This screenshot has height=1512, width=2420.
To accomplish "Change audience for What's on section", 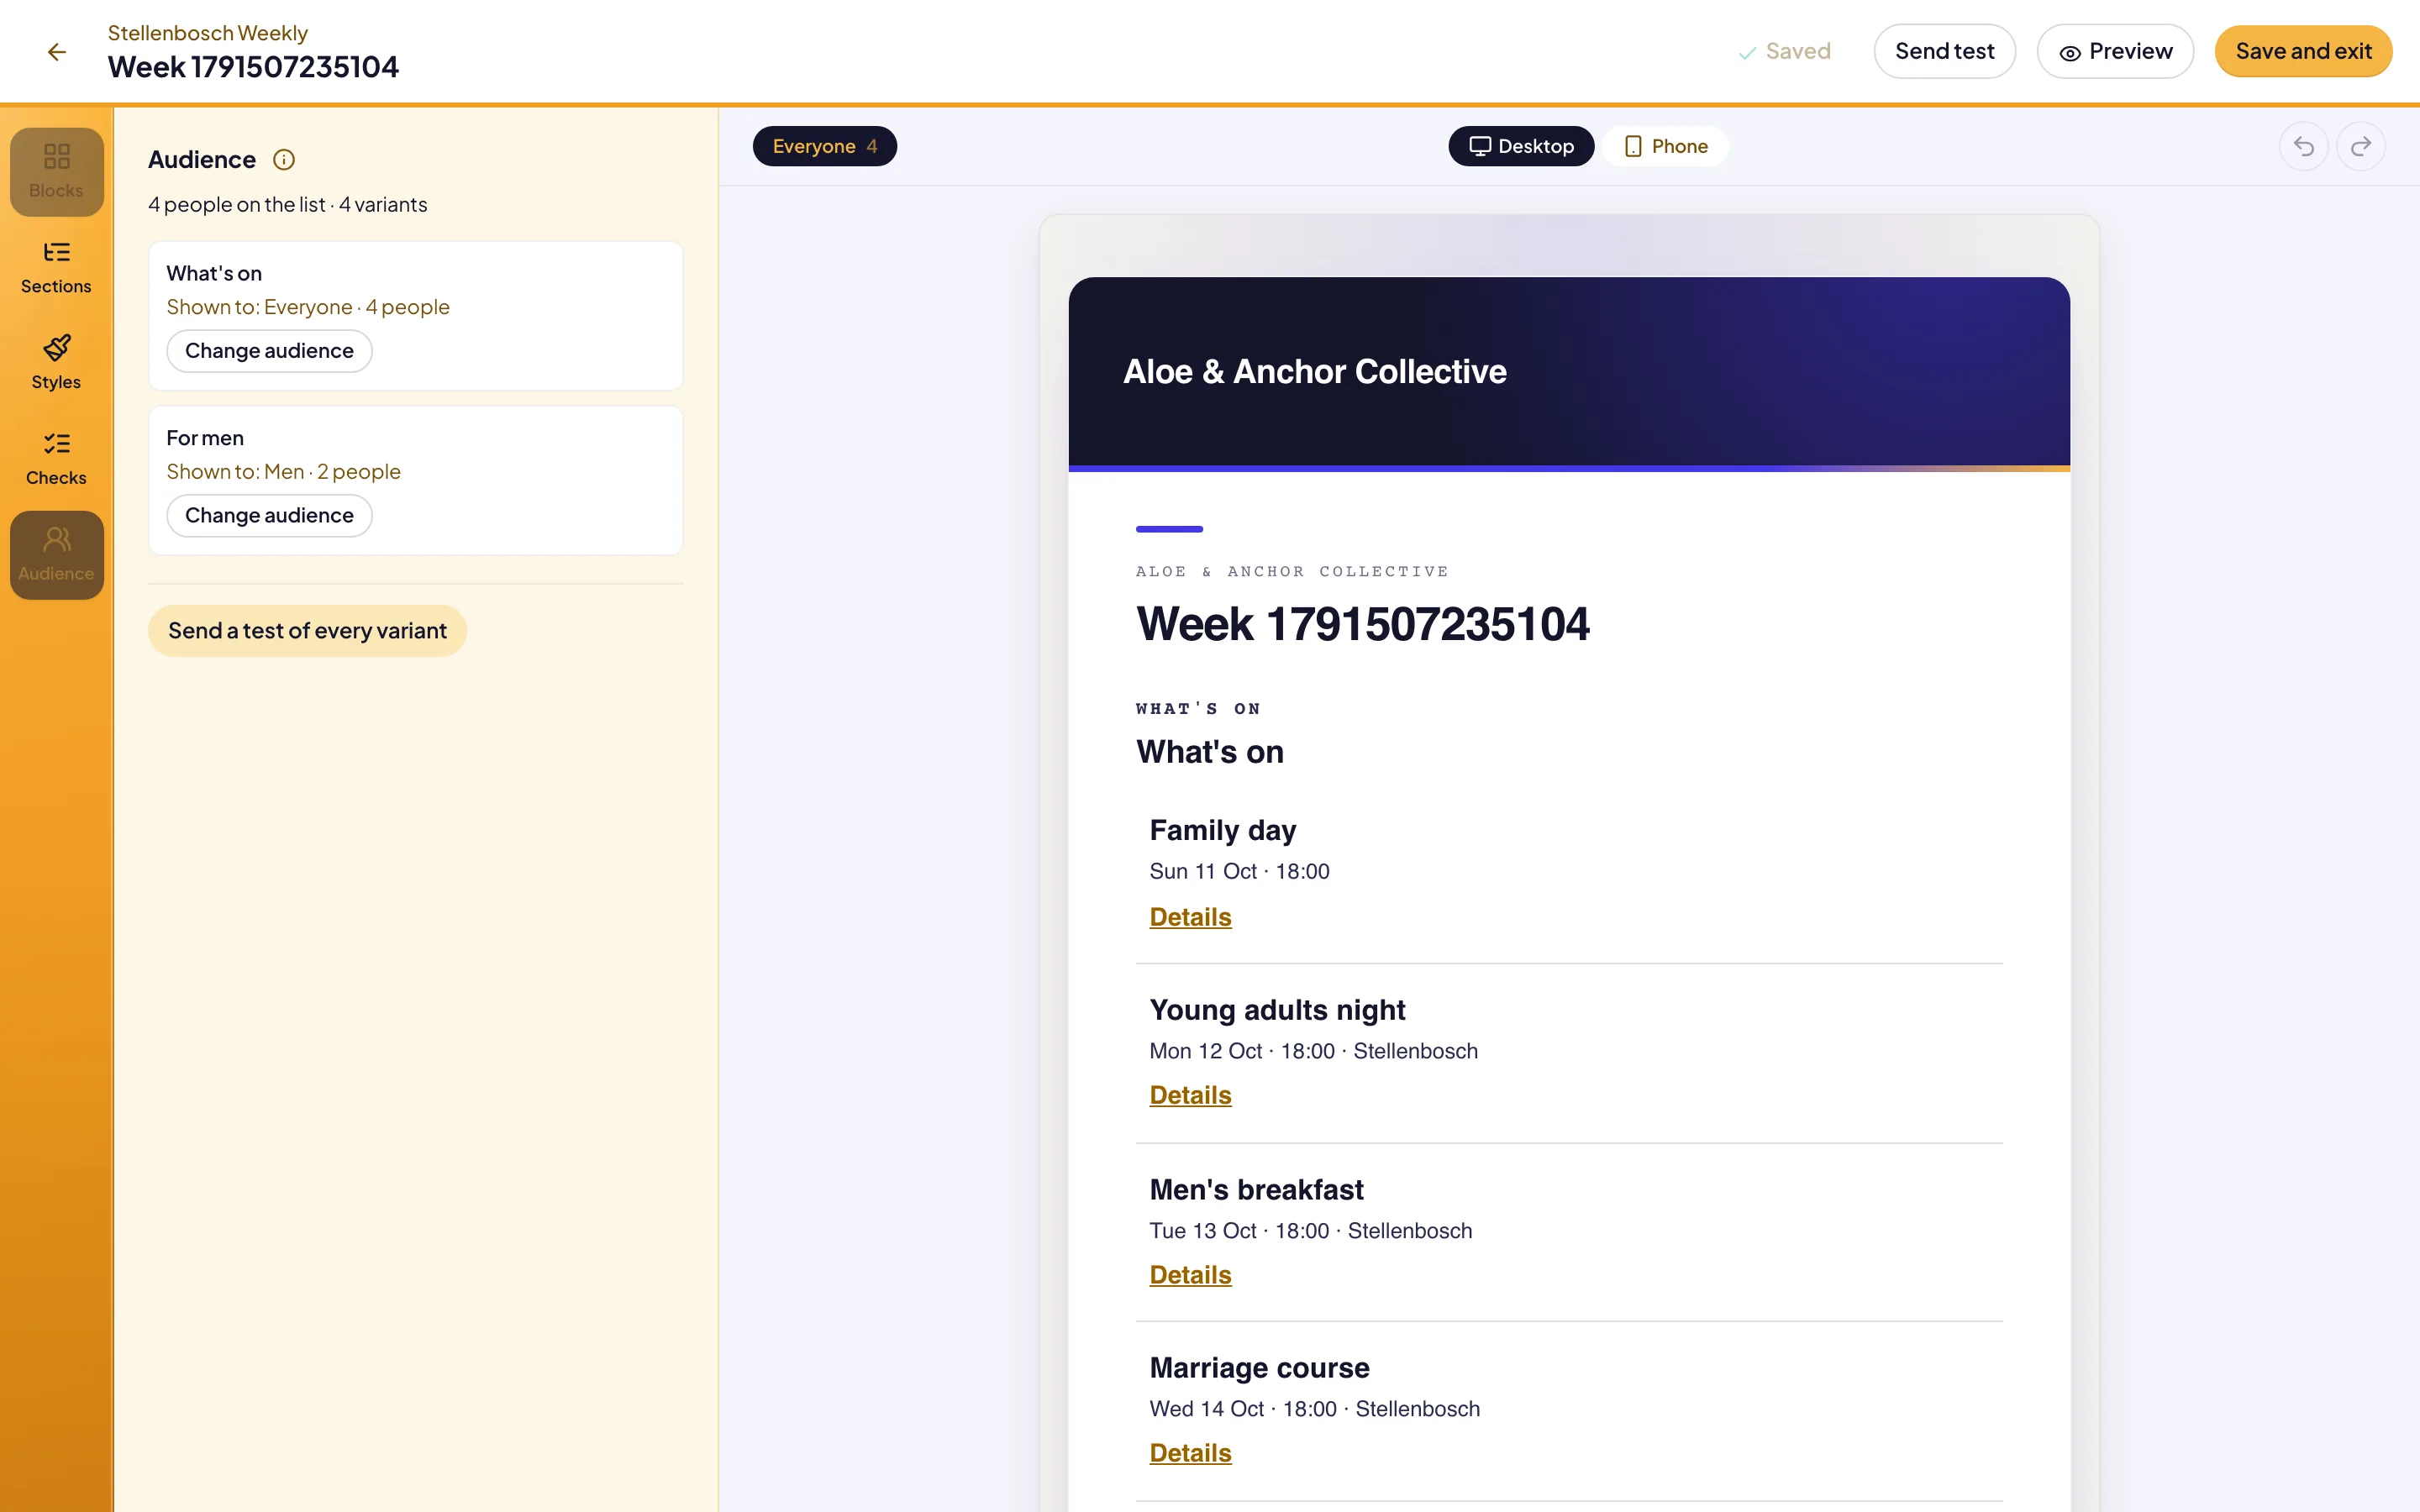I will pyautogui.click(x=269, y=351).
